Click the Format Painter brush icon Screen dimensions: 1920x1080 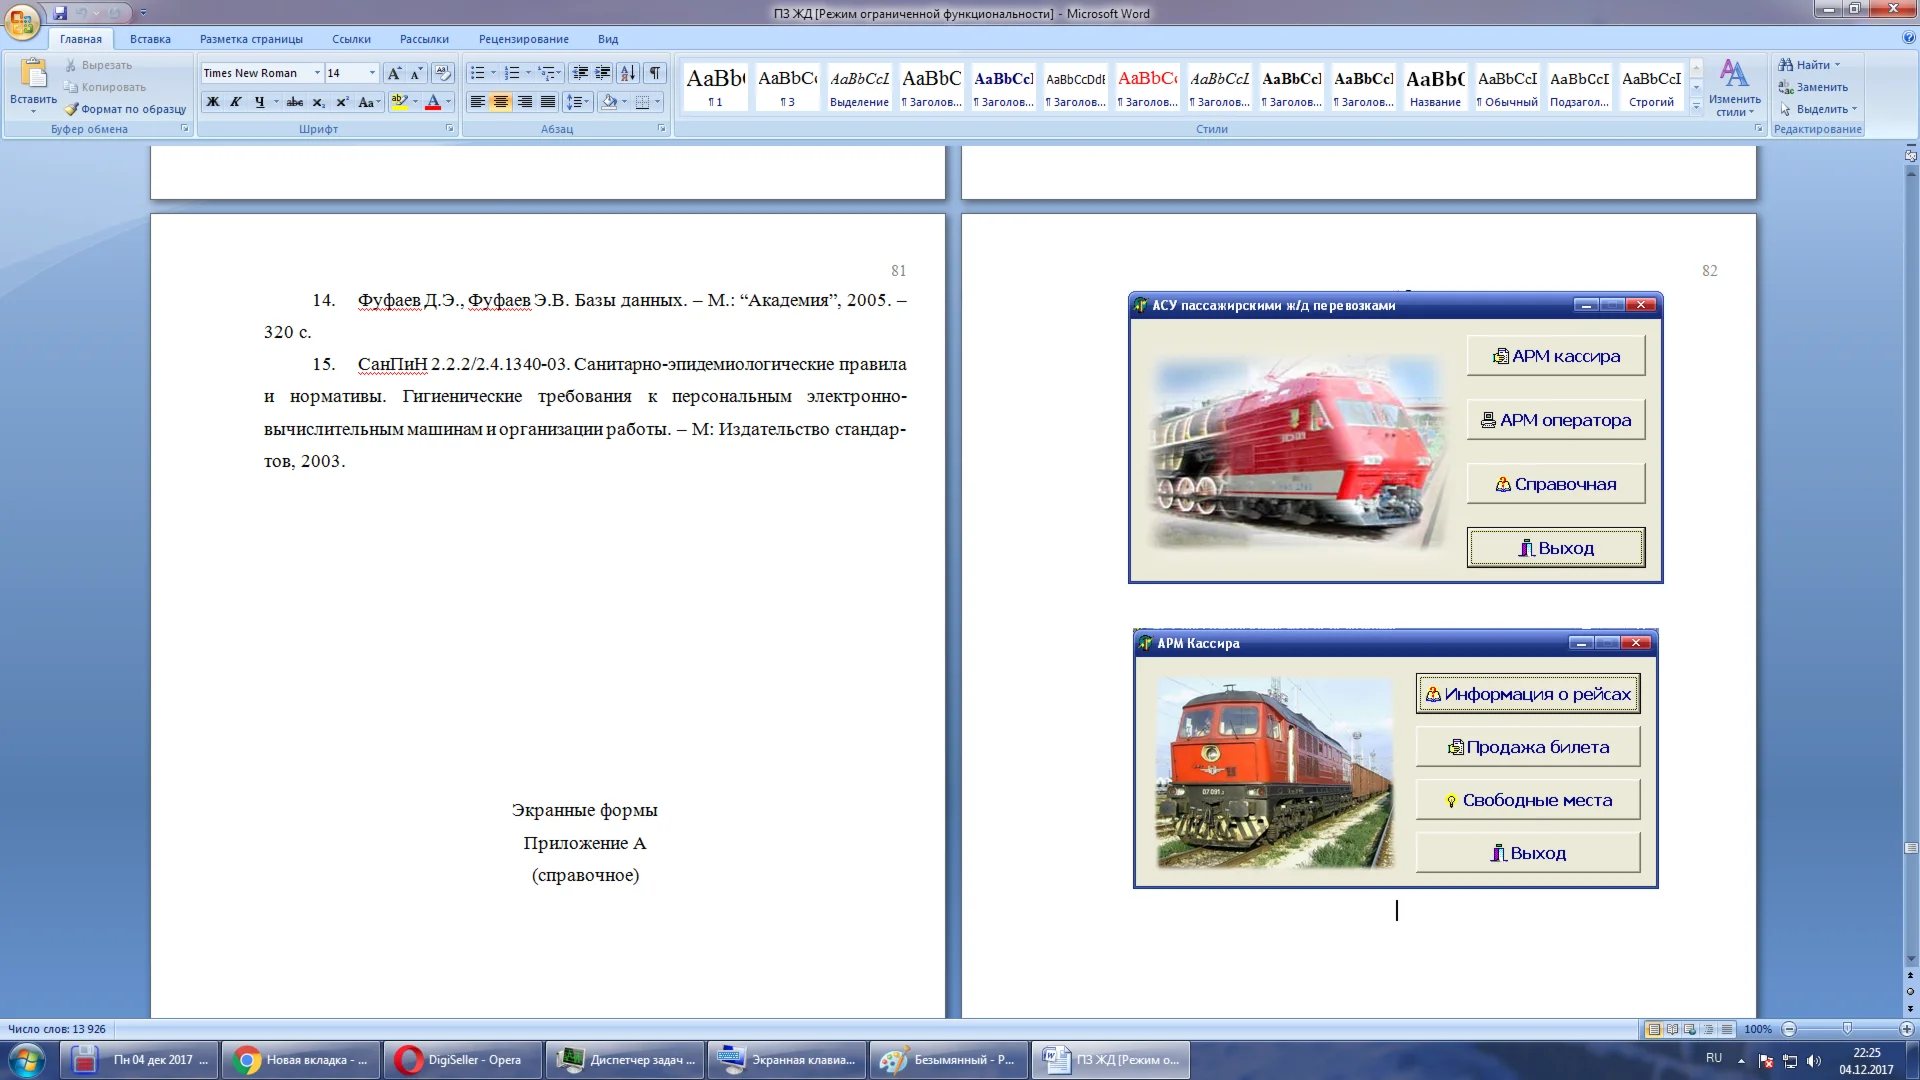point(72,109)
